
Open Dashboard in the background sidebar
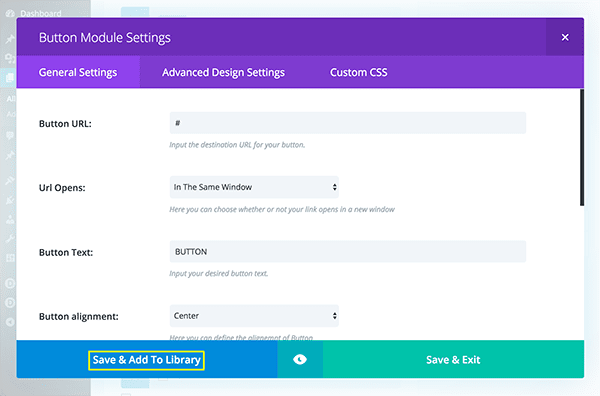pos(41,13)
